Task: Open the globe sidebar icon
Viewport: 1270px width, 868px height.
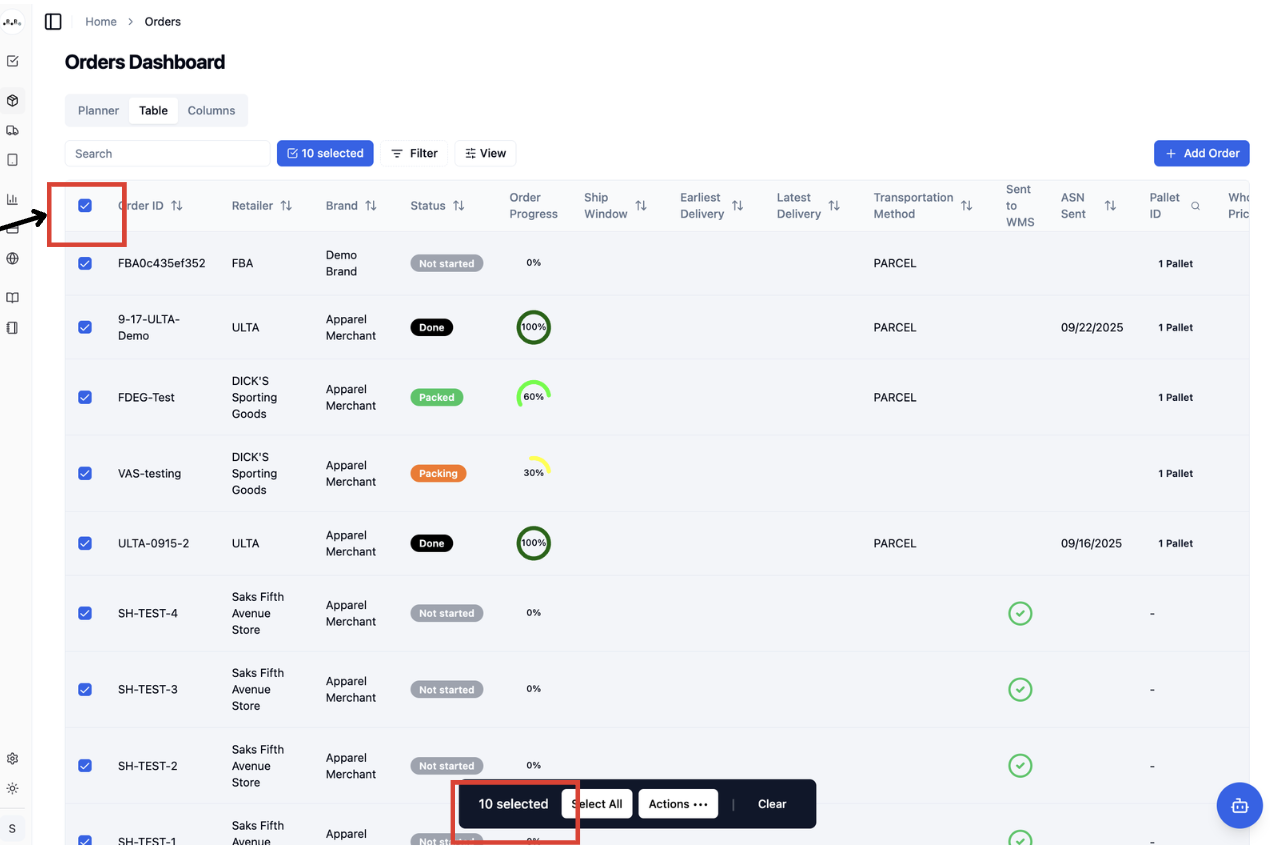Action: click(12, 258)
